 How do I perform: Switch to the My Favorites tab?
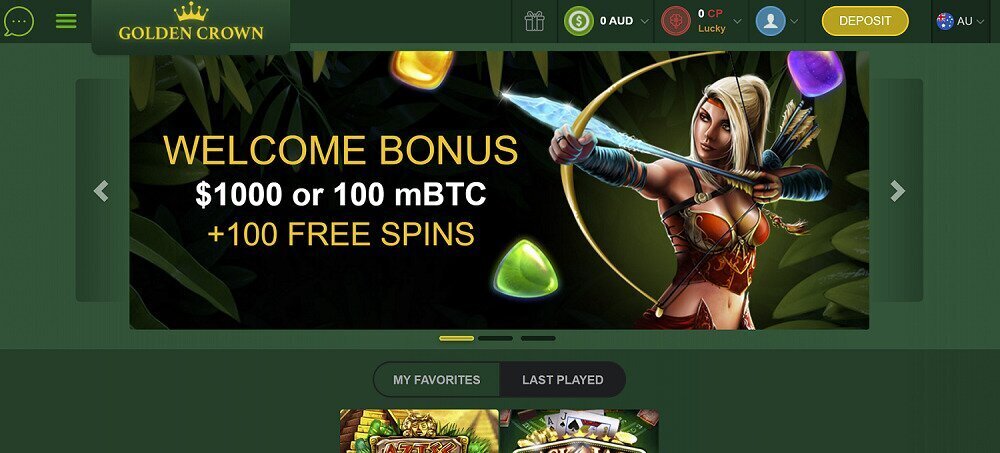tap(436, 380)
